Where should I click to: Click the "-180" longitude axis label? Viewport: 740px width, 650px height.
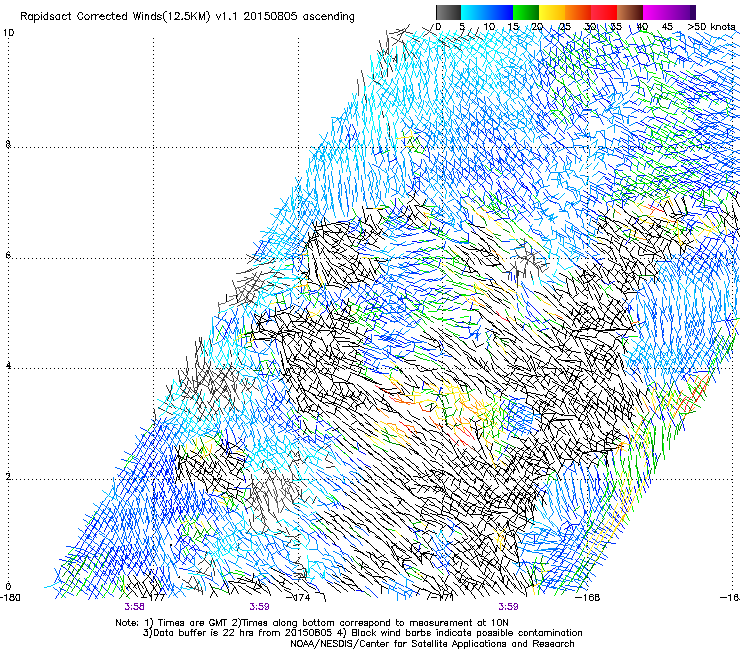tap(10, 598)
